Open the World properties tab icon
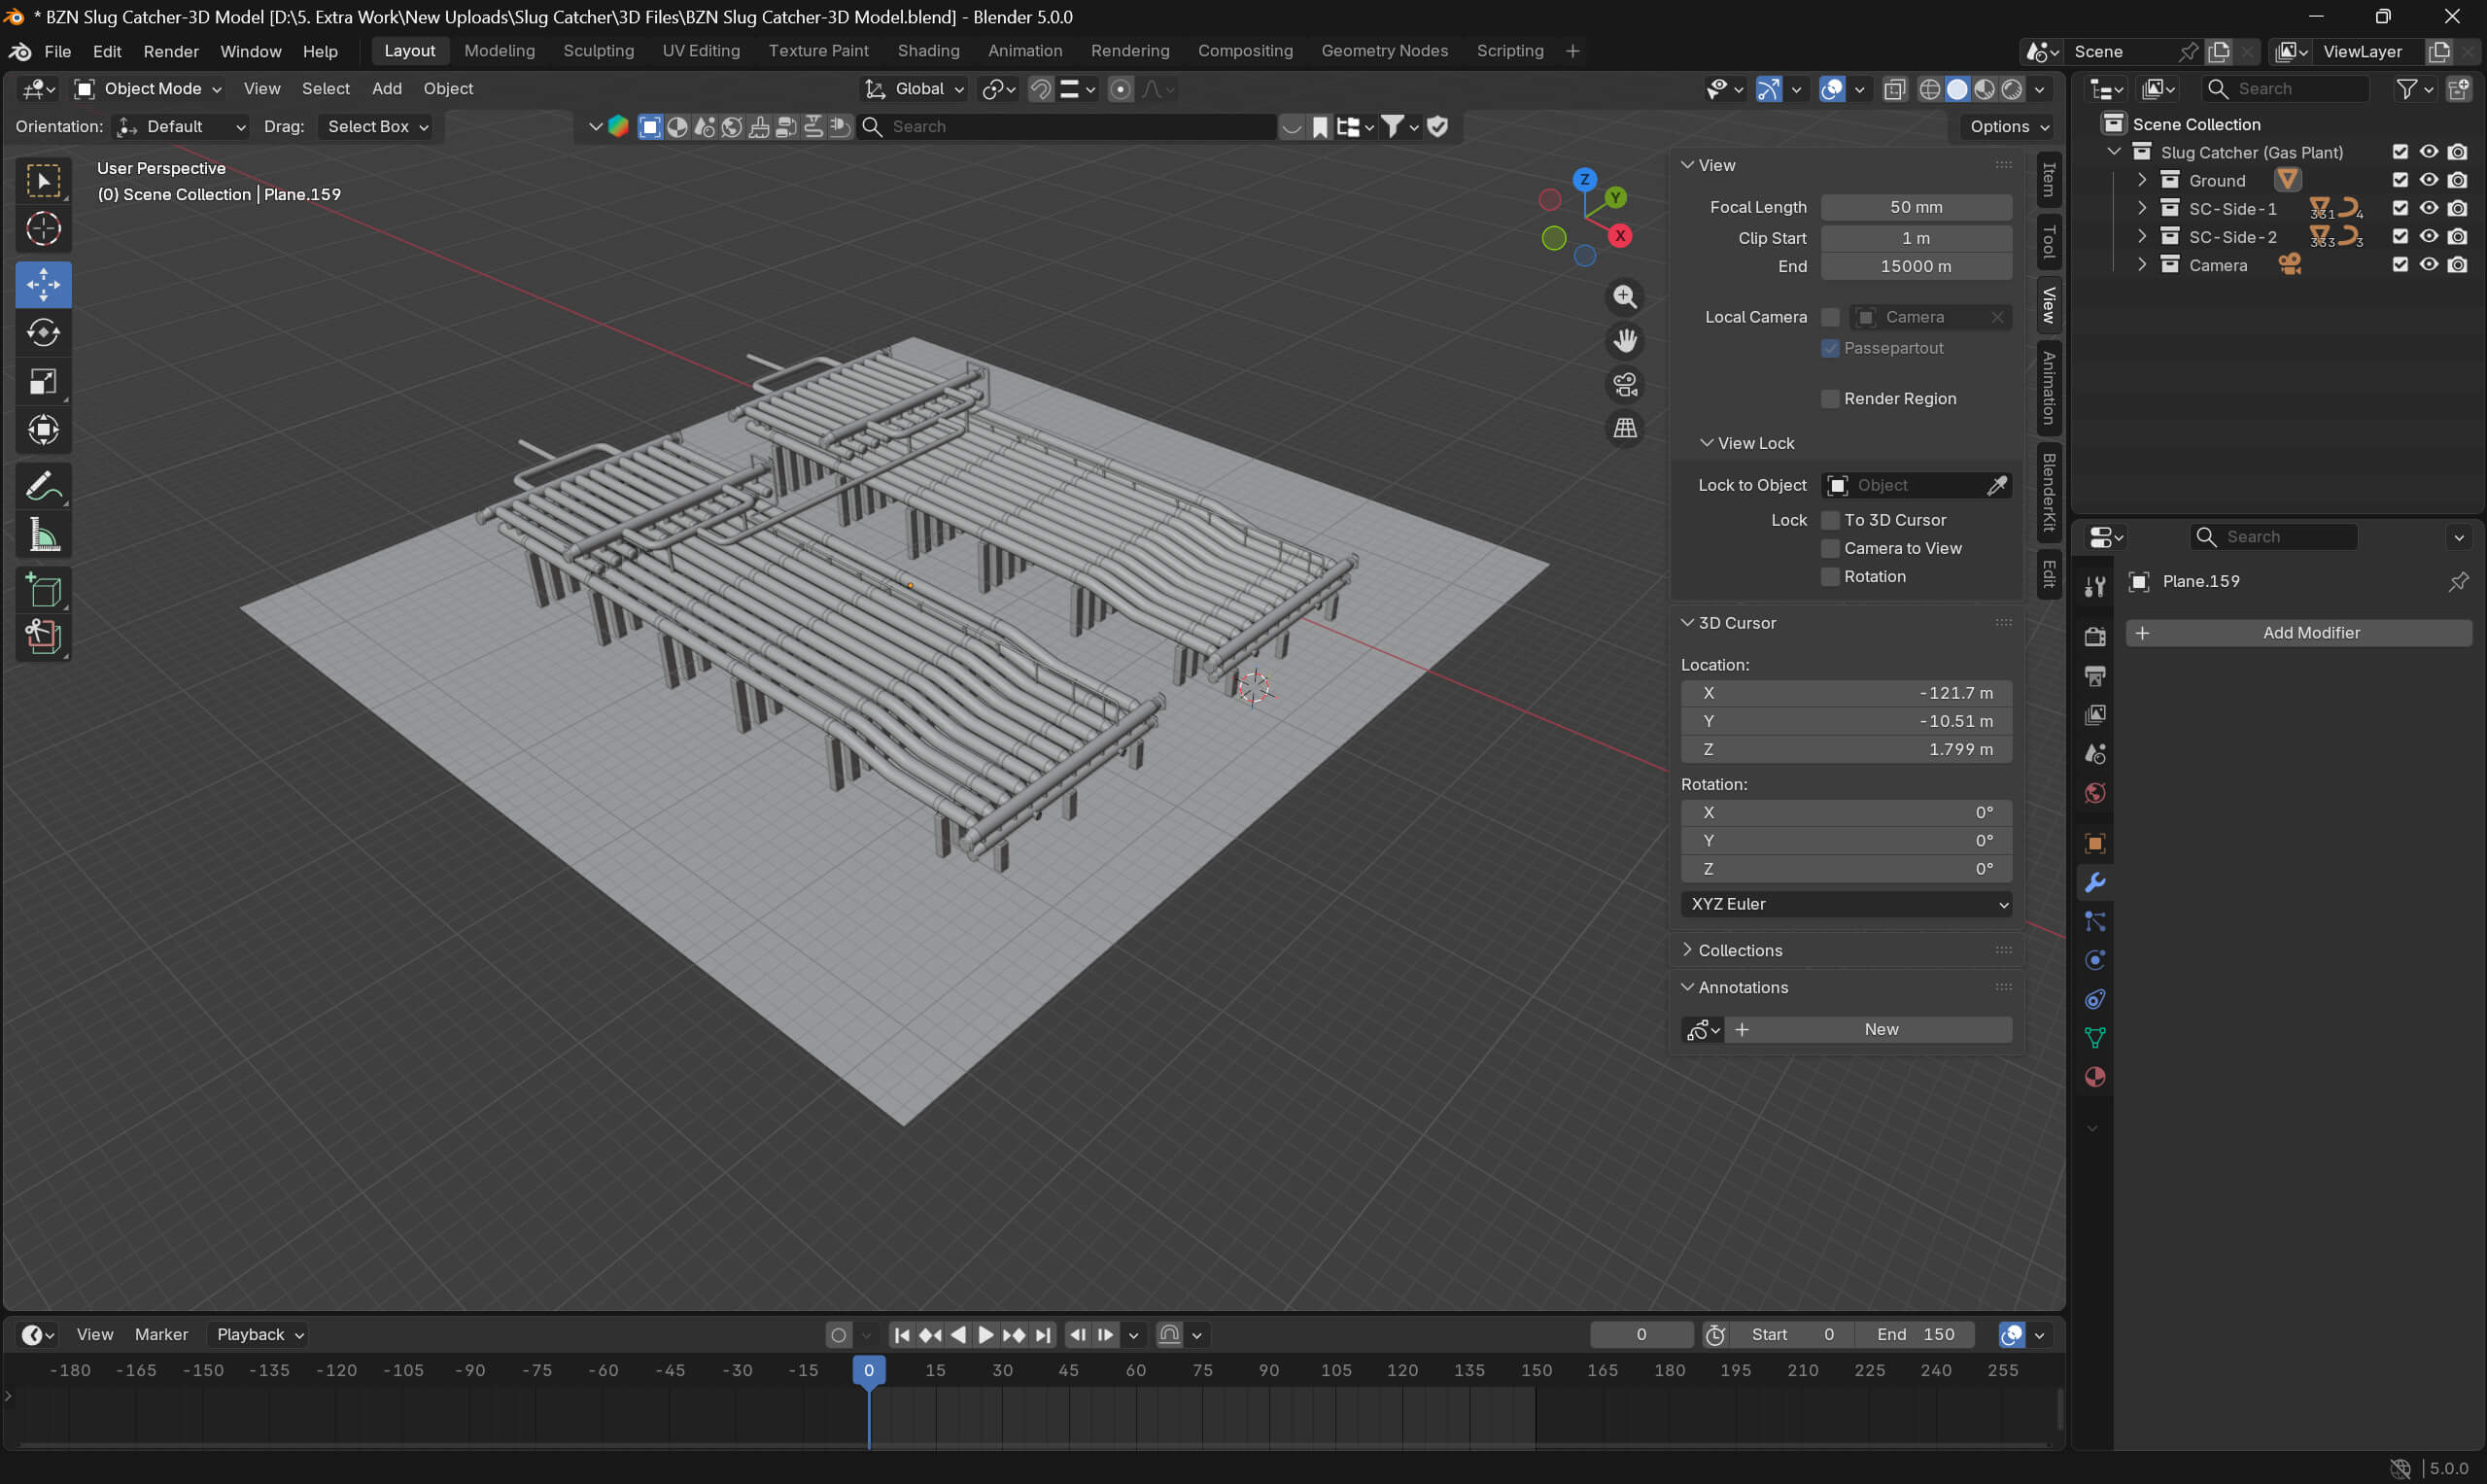This screenshot has height=1484, width=2487. click(2095, 793)
